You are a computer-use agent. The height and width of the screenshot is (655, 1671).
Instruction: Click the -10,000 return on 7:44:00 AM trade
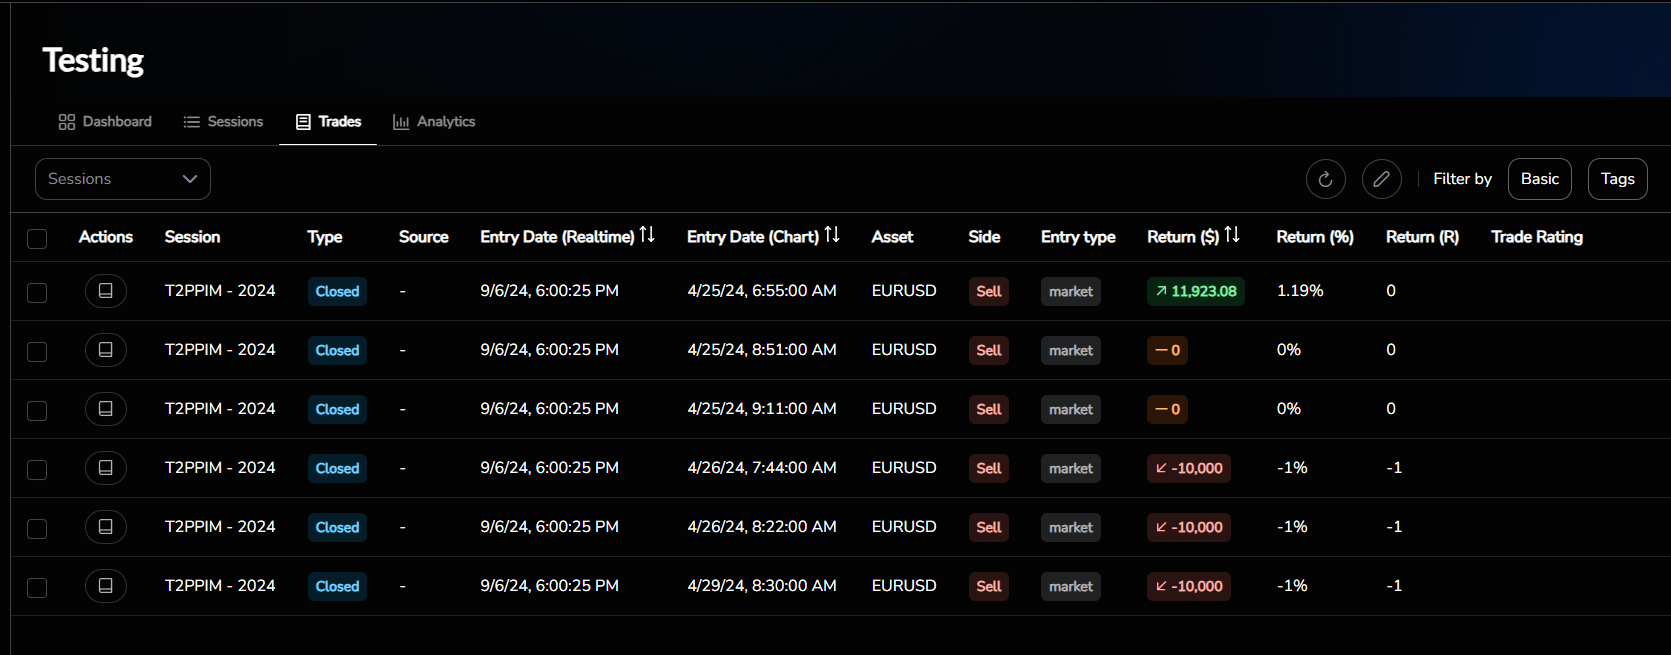(x=1189, y=468)
